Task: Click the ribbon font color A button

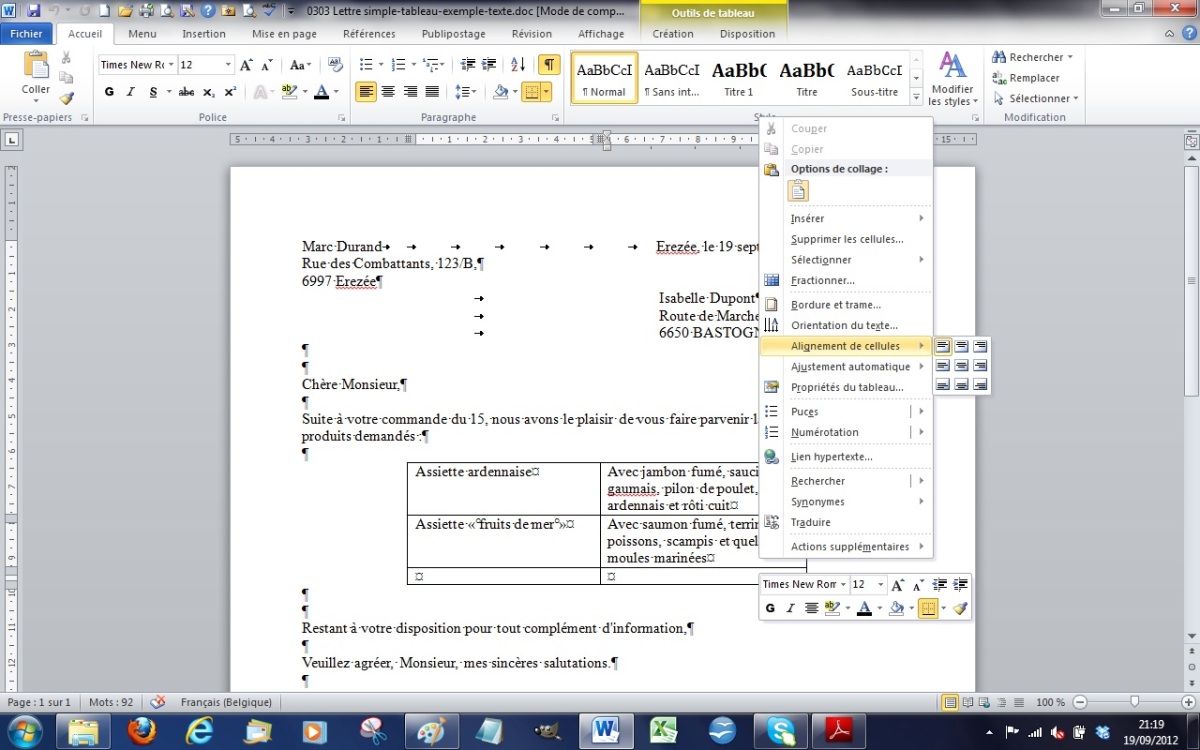Action: pos(320,92)
